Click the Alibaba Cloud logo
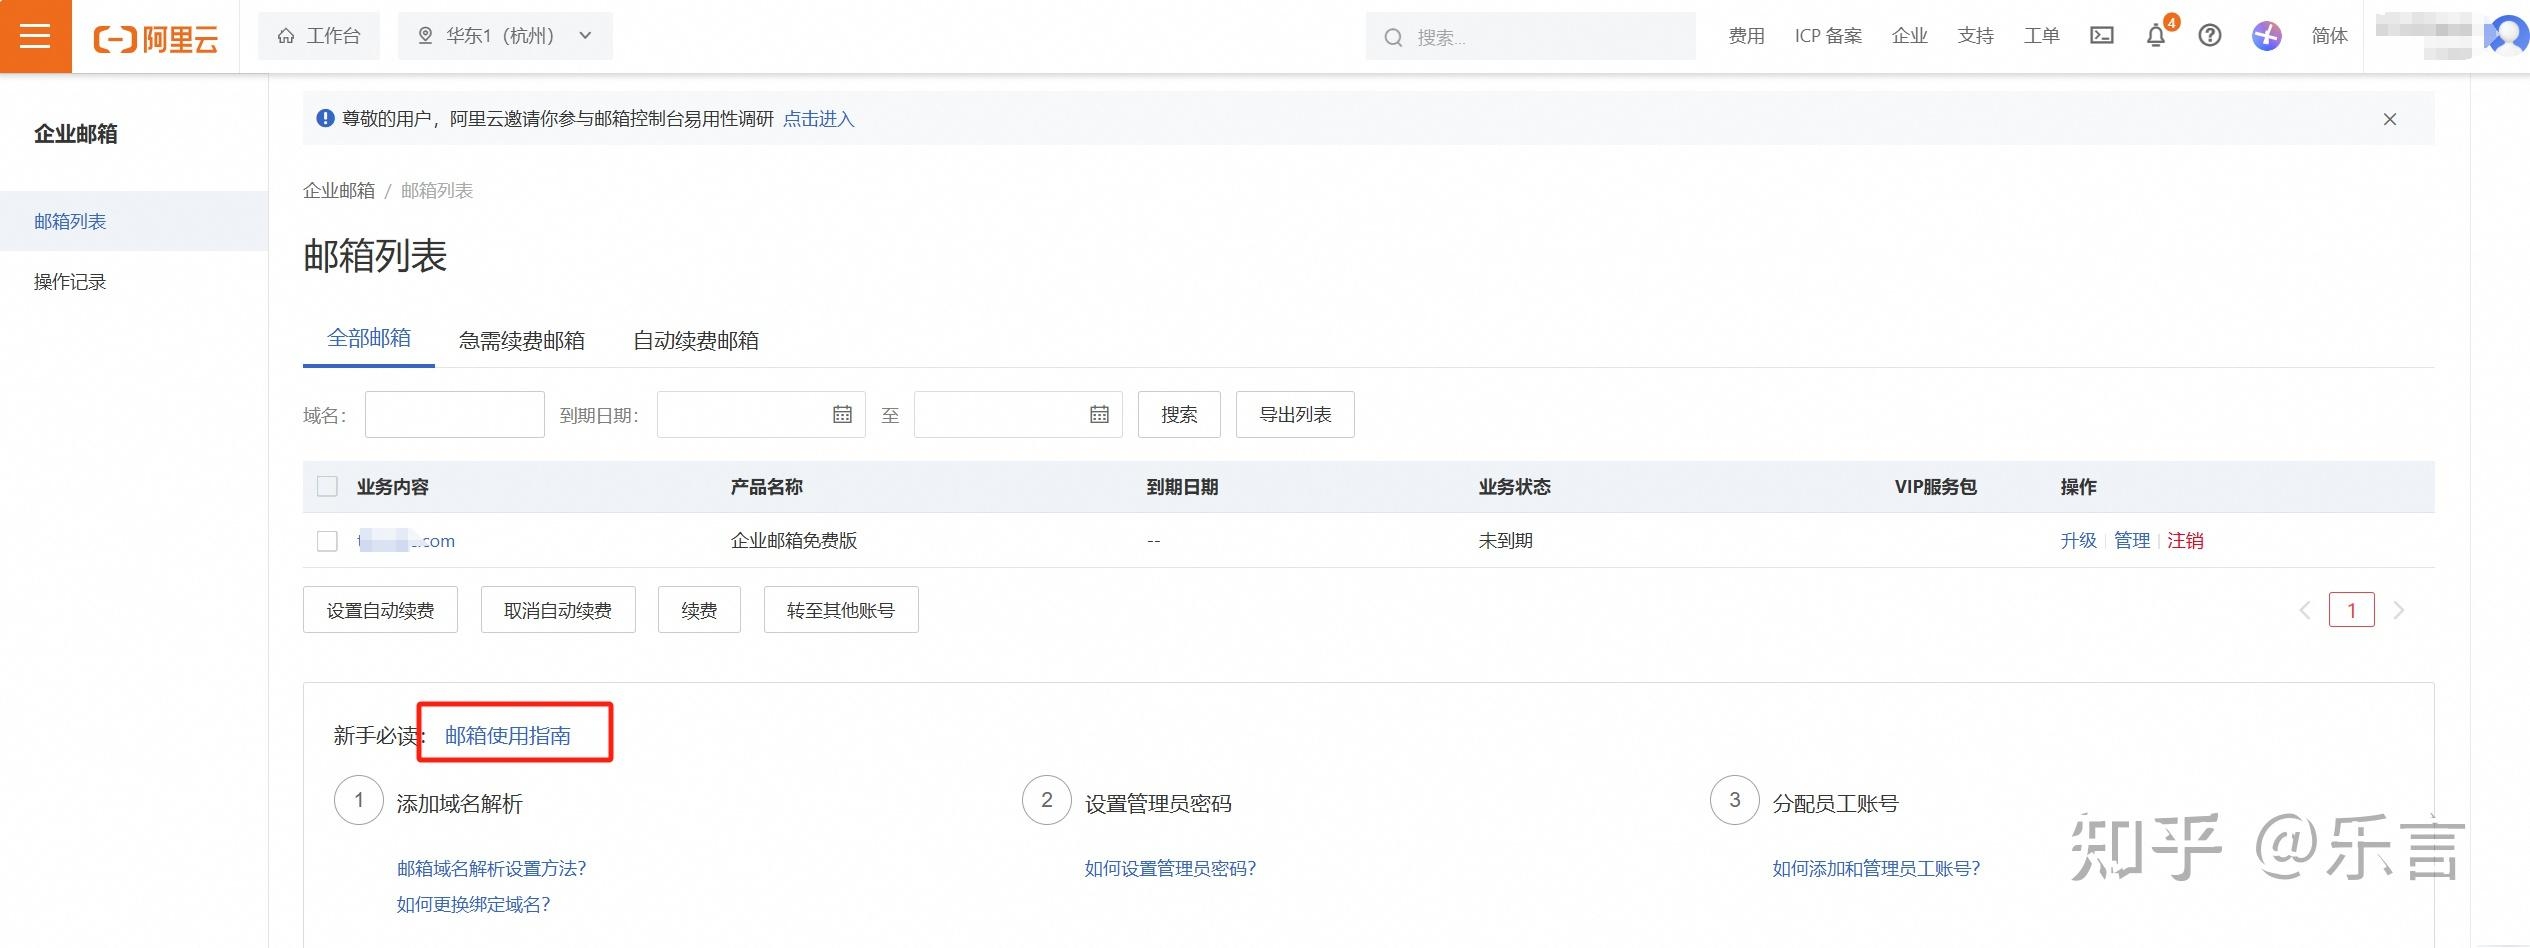This screenshot has width=2530, height=948. pos(155,36)
